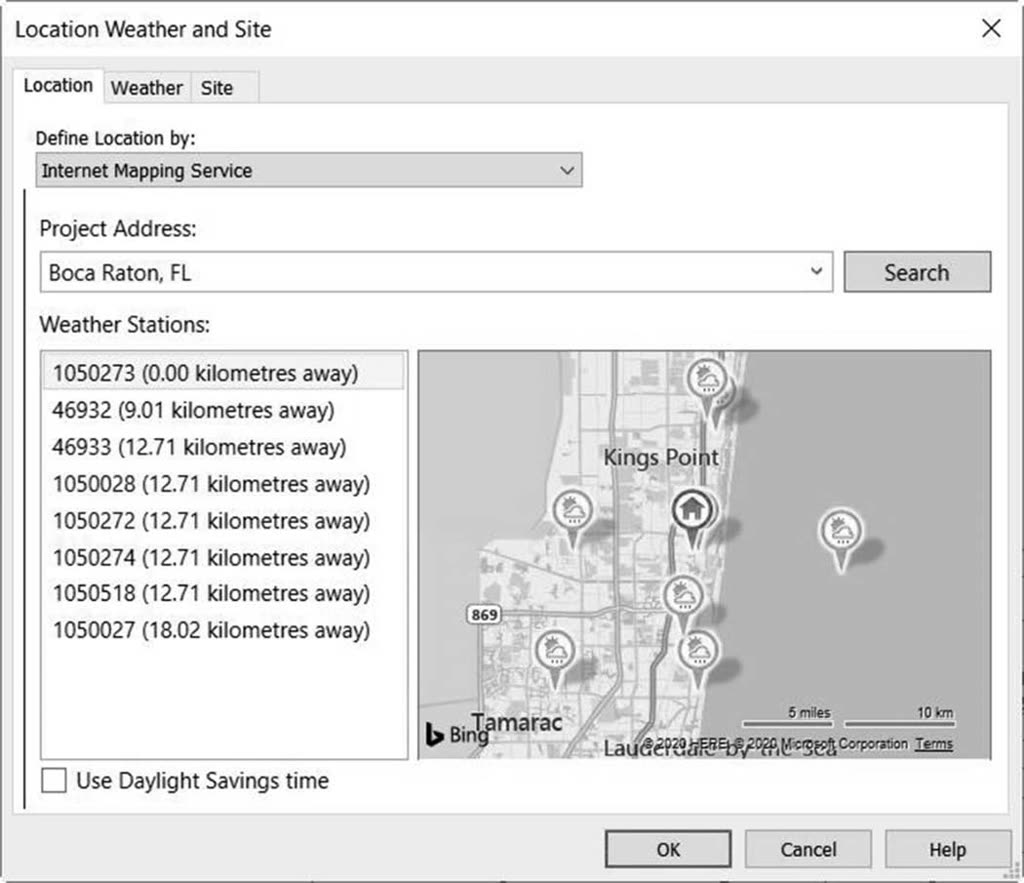Select the weather station pin out in the ocean
1024x883 pixels.
[841, 532]
